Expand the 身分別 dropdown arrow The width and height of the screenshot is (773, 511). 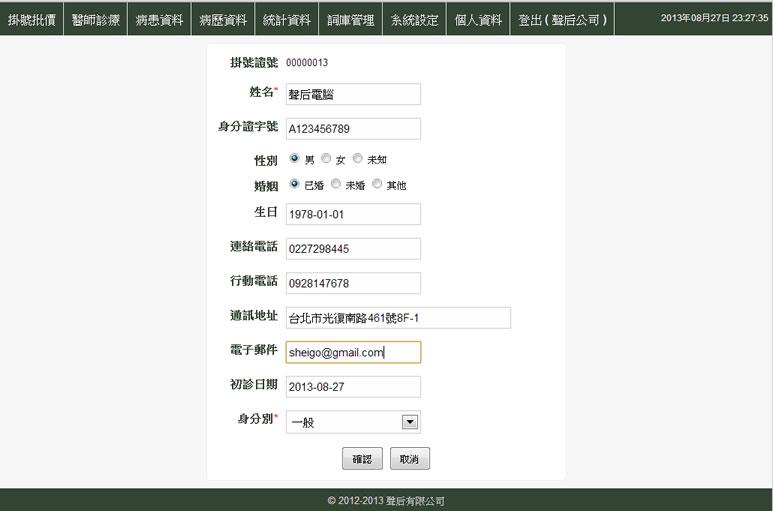[409, 422]
